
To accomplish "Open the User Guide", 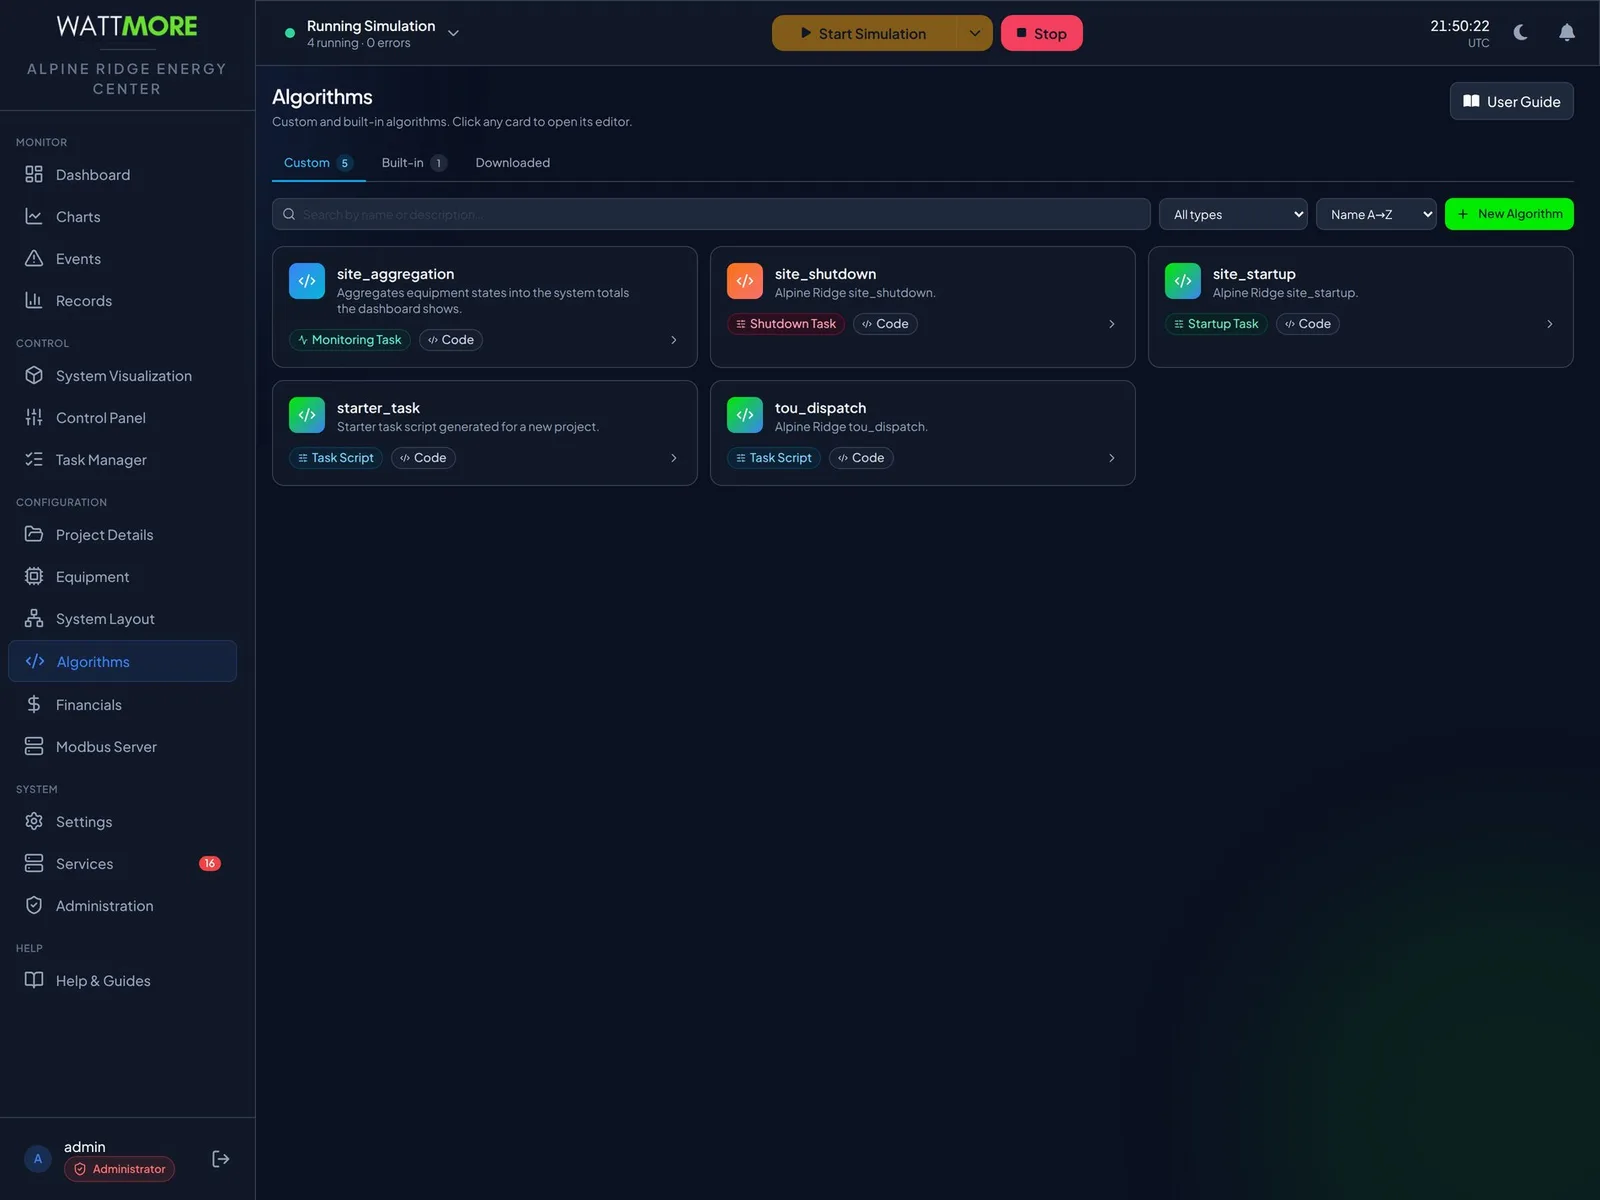I will tap(1511, 101).
